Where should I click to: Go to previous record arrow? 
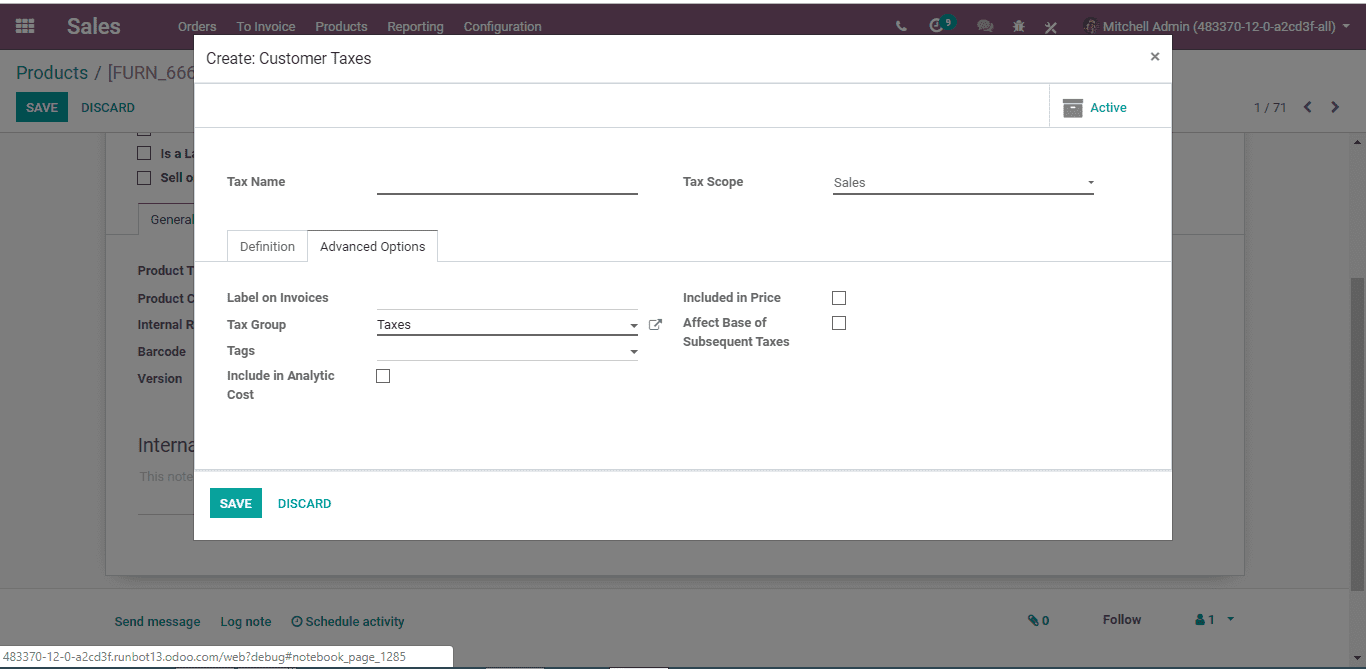(1307, 107)
